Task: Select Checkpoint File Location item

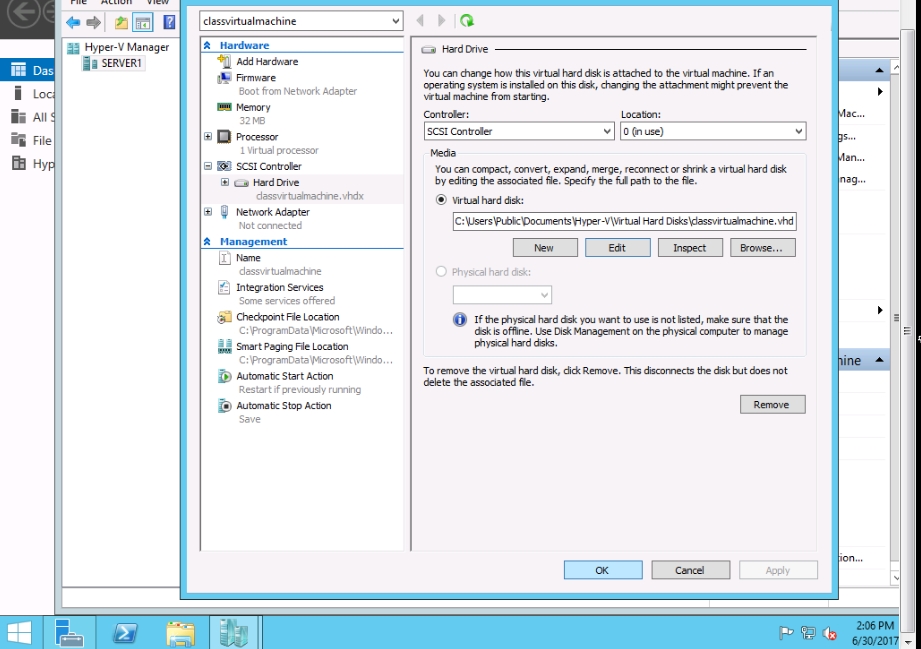Action: 287,317
